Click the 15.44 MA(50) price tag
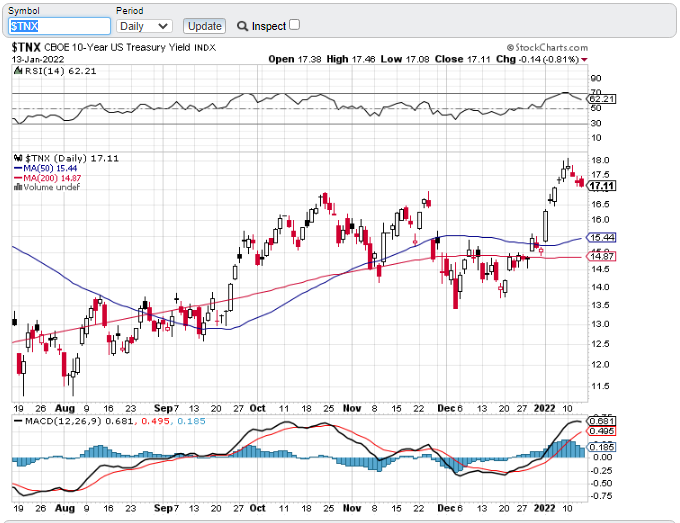 (x=601, y=238)
